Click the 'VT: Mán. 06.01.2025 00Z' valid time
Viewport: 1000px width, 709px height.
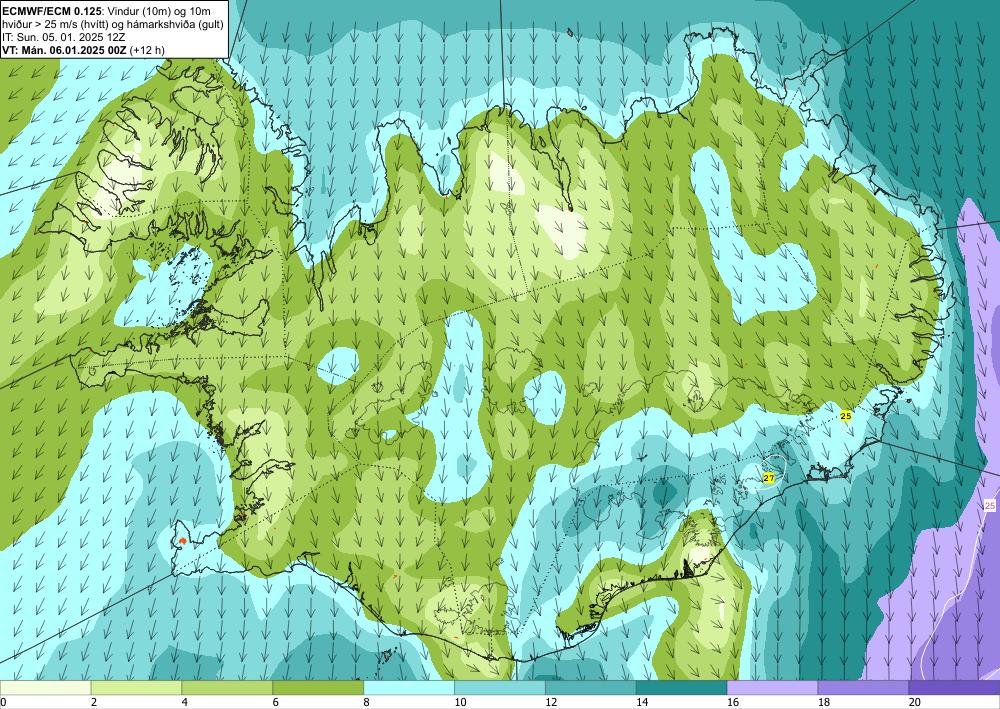(64, 50)
